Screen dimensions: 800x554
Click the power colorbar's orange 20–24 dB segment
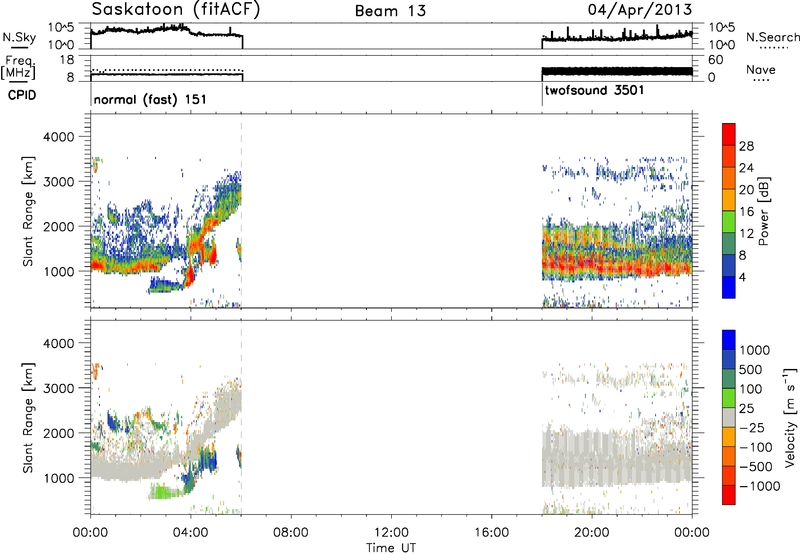point(729,178)
